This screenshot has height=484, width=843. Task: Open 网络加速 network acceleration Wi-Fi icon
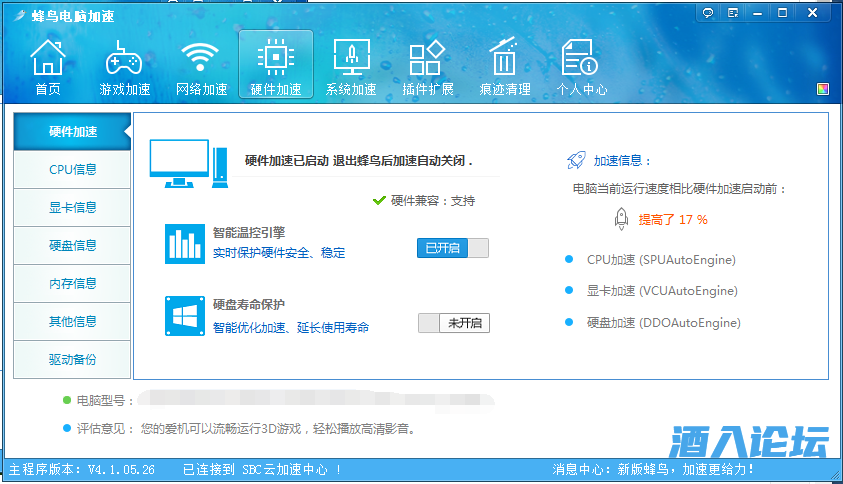click(x=201, y=68)
